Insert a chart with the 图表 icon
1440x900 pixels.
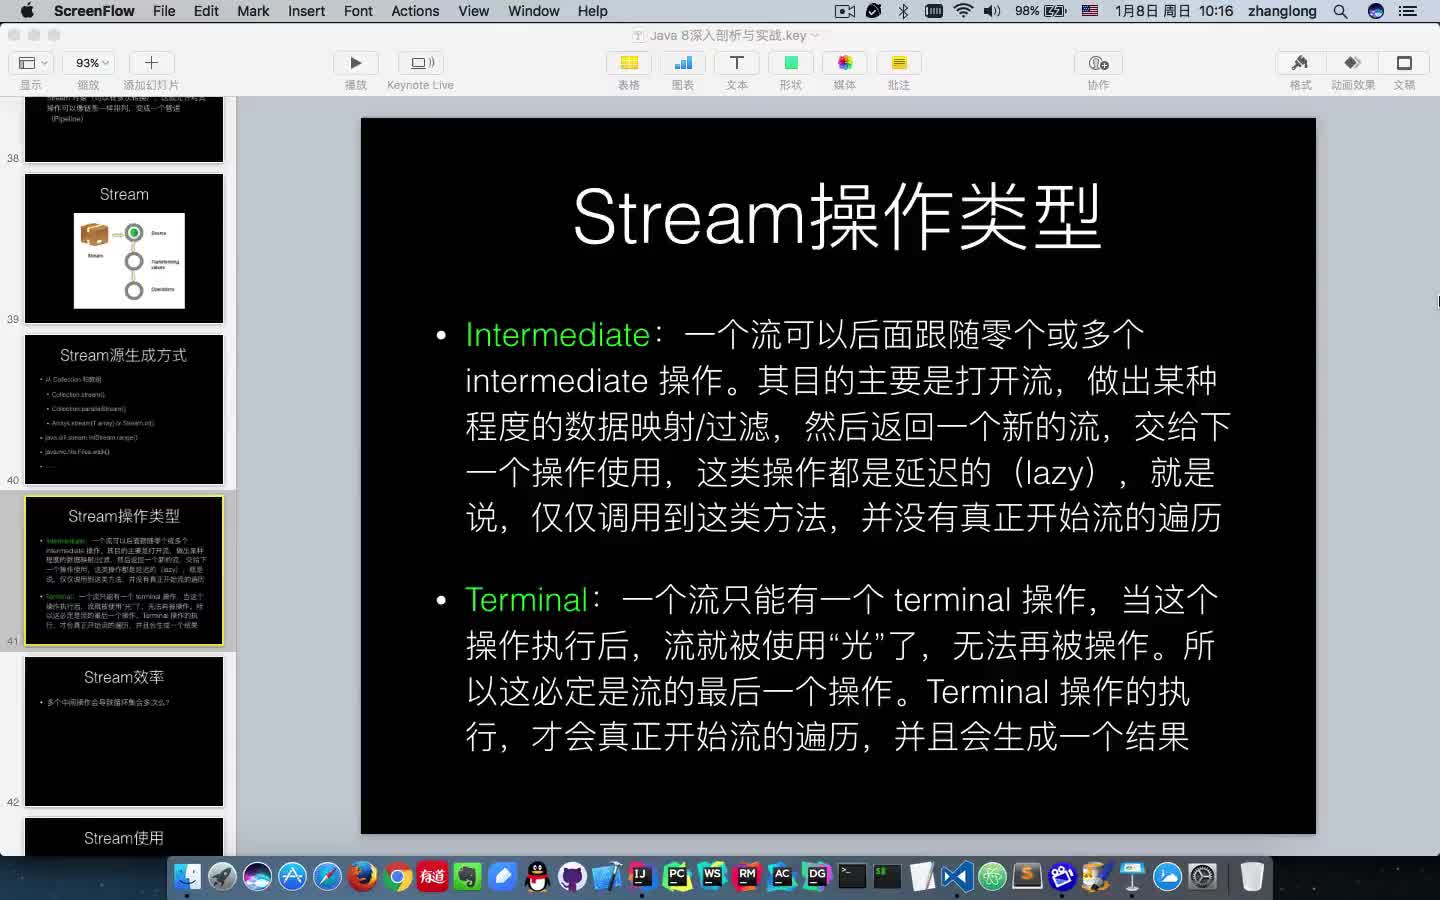[x=683, y=63]
